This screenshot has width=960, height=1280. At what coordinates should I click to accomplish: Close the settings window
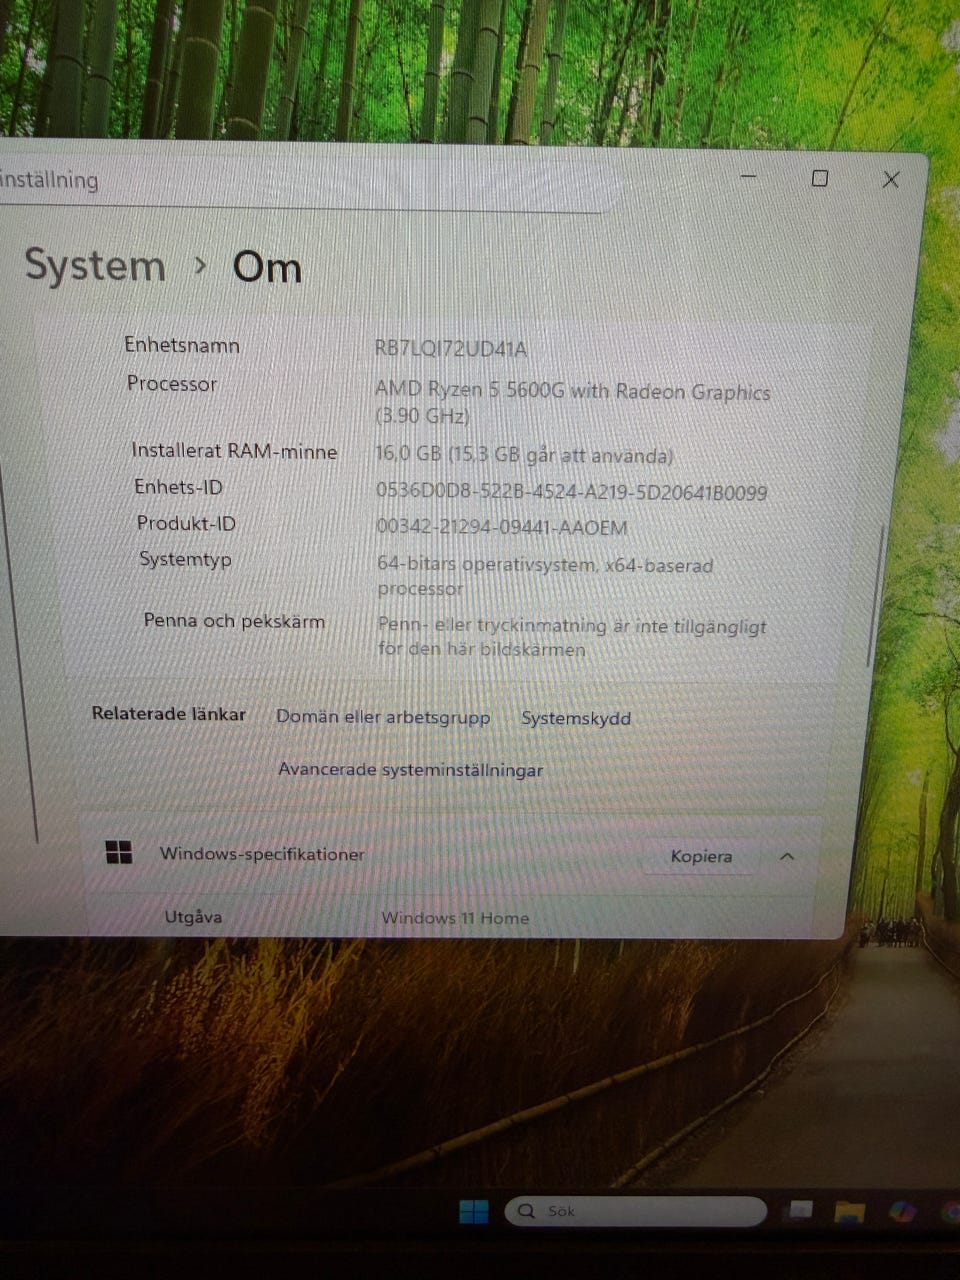point(891,179)
